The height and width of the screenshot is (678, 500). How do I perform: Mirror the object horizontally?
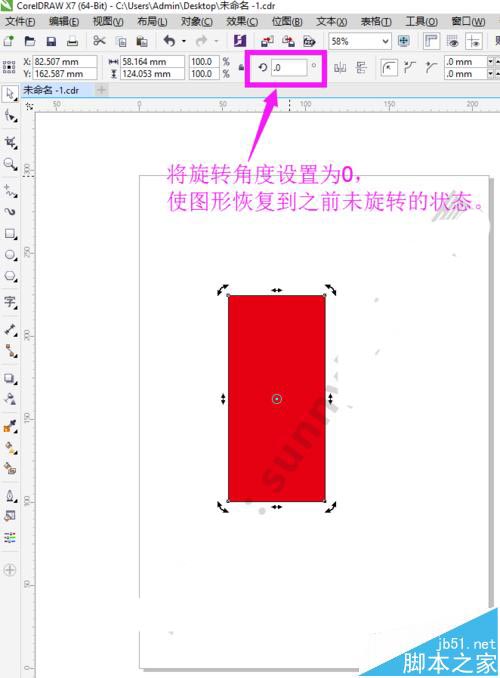pos(340,67)
